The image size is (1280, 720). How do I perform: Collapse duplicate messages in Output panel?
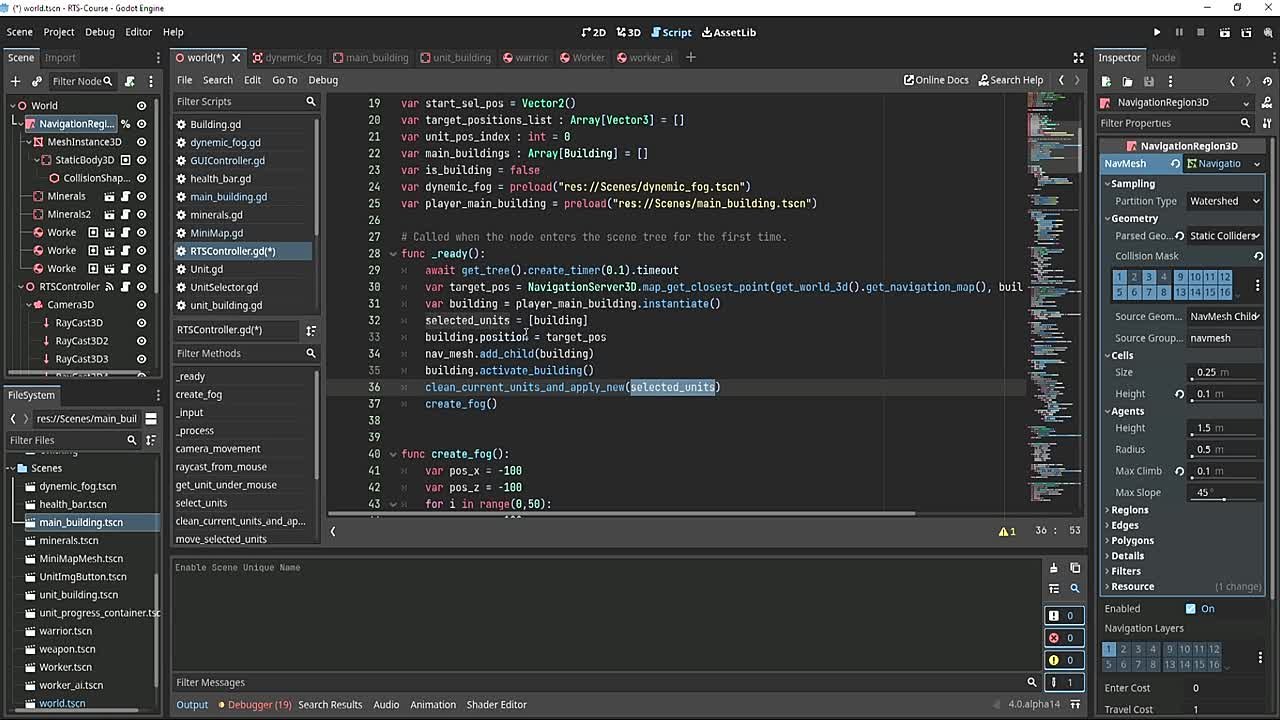(1053, 589)
